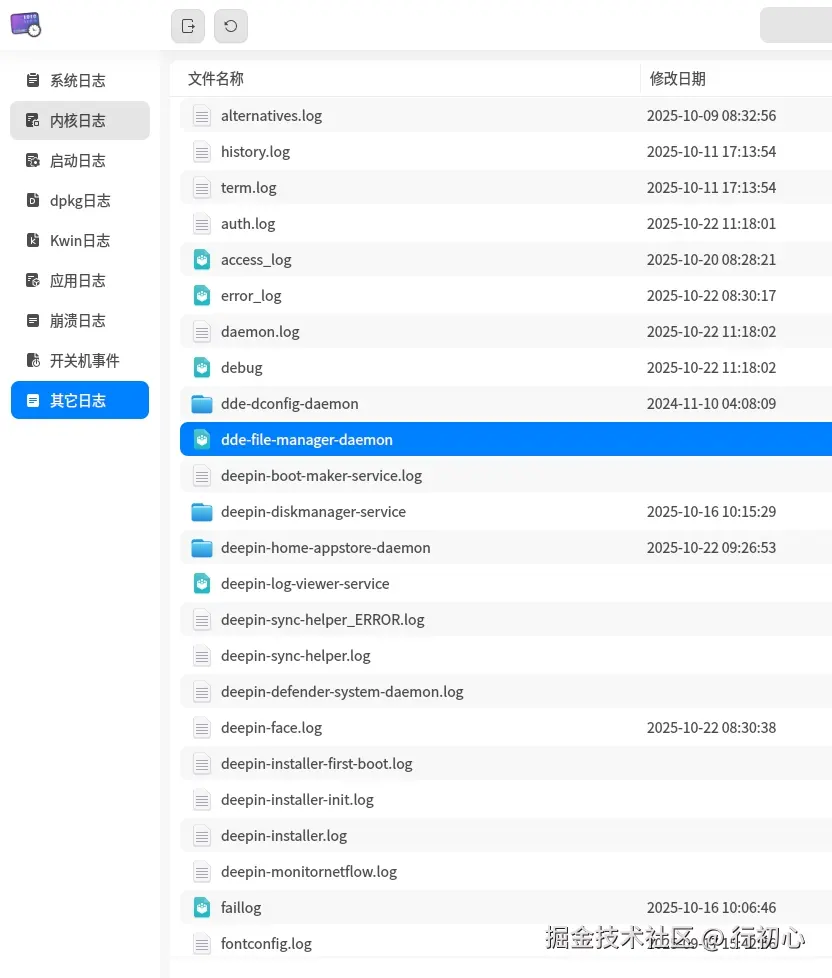Click the file icon beside auth.log

click(x=201, y=223)
